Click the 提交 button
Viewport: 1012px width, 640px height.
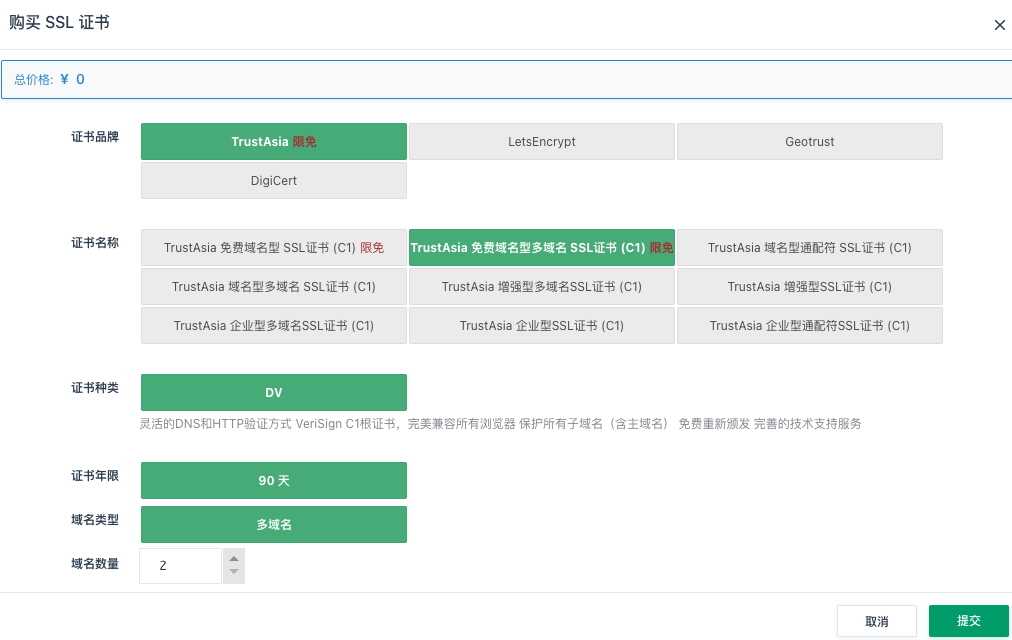point(969,621)
